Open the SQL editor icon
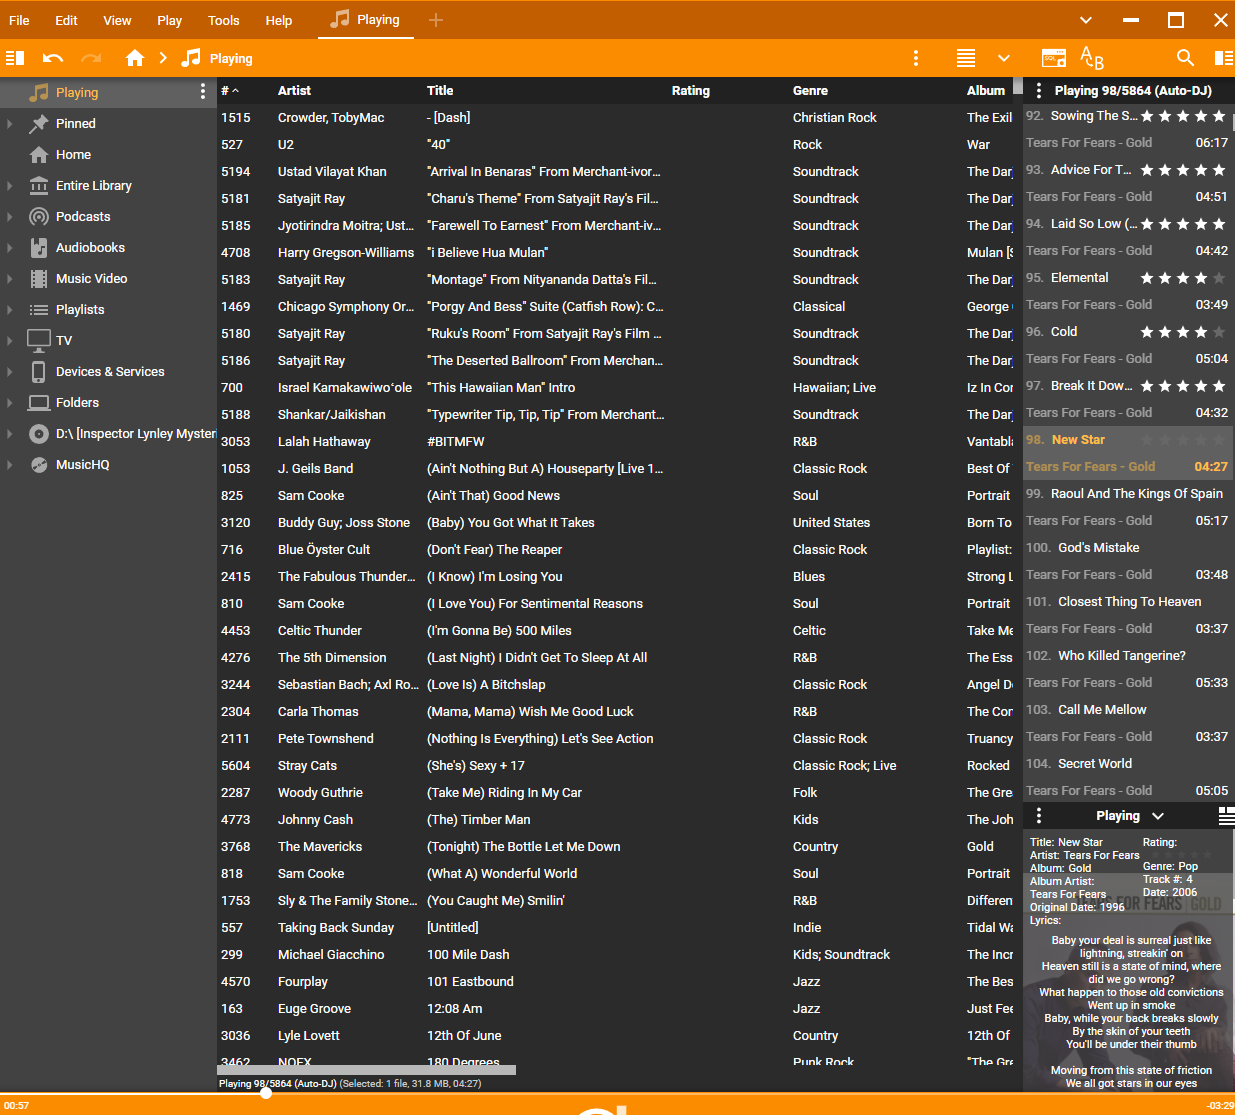The image size is (1235, 1115). click(x=1054, y=58)
